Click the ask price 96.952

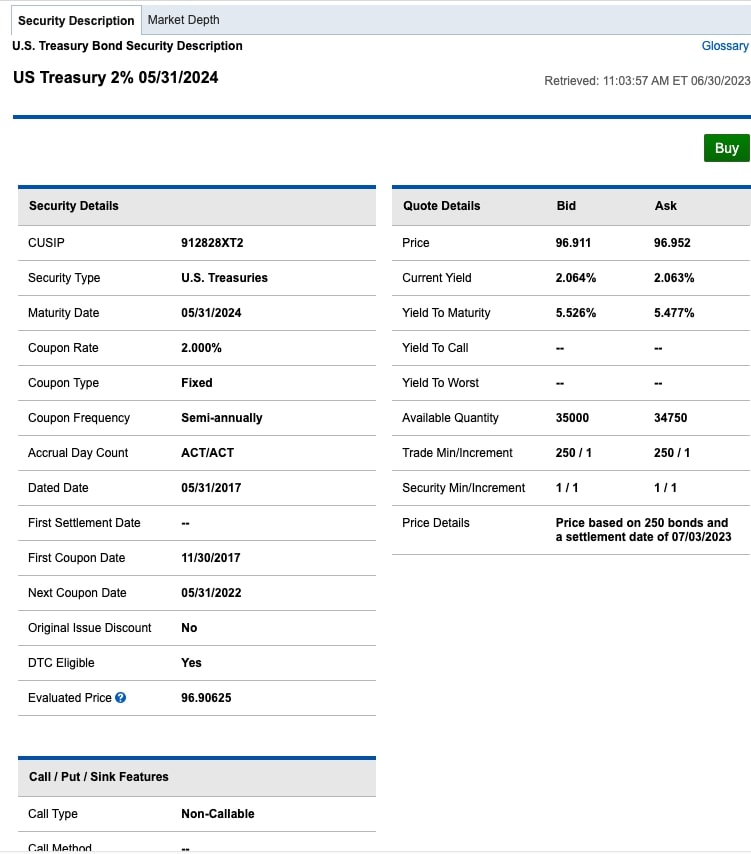(672, 243)
